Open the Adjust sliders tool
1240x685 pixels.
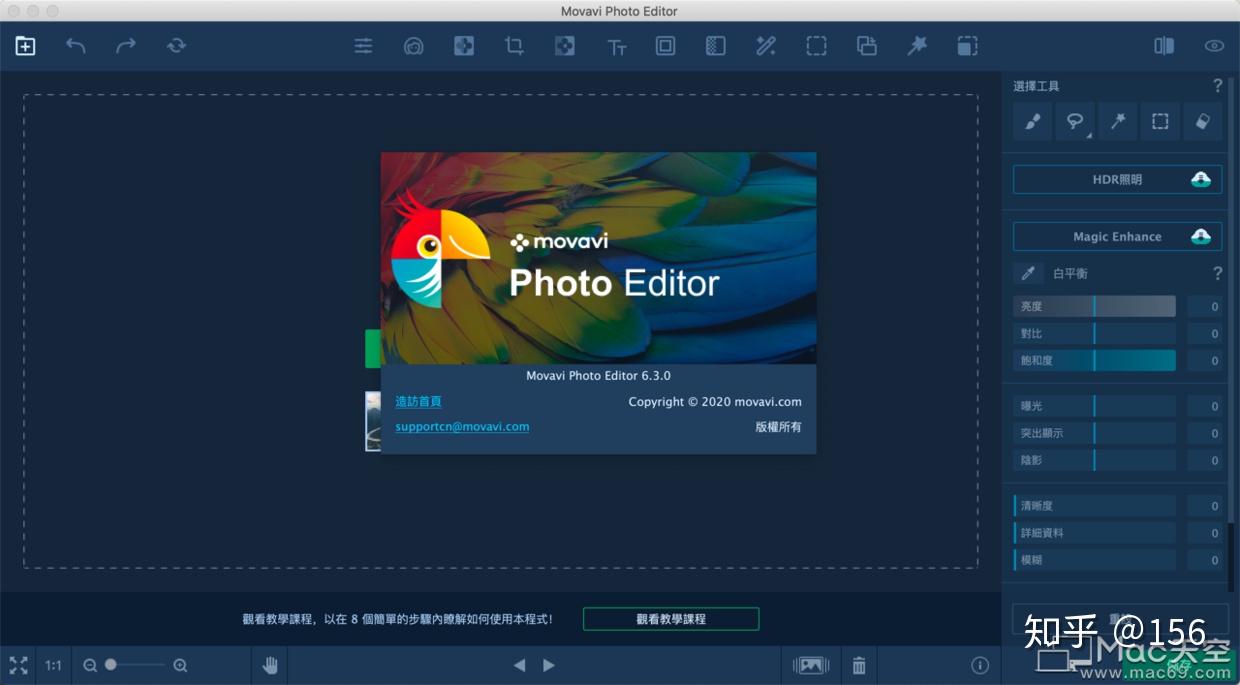(x=363, y=46)
